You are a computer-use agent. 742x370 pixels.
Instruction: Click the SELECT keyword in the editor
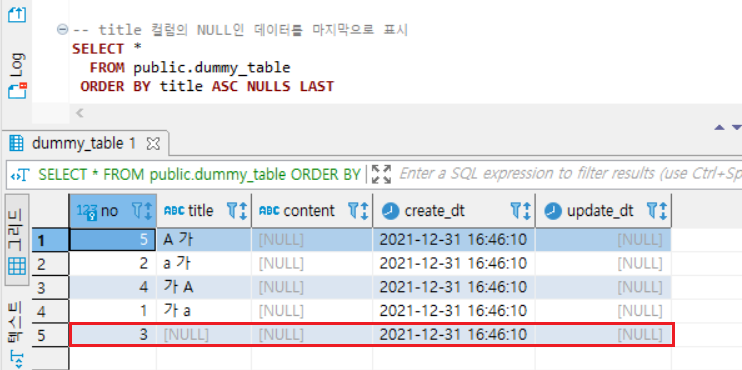(x=98, y=49)
